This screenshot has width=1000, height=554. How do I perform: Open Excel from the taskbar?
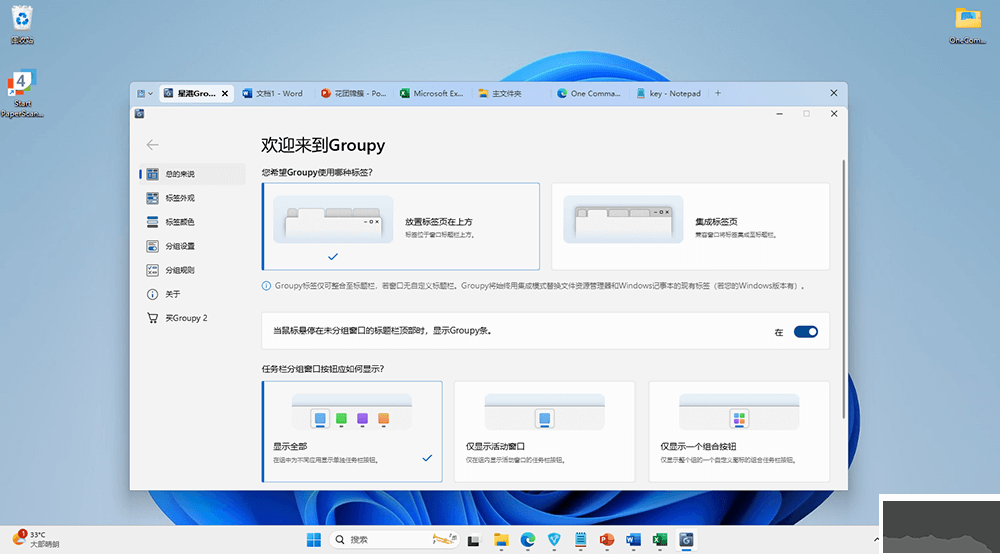(x=659, y=541)
